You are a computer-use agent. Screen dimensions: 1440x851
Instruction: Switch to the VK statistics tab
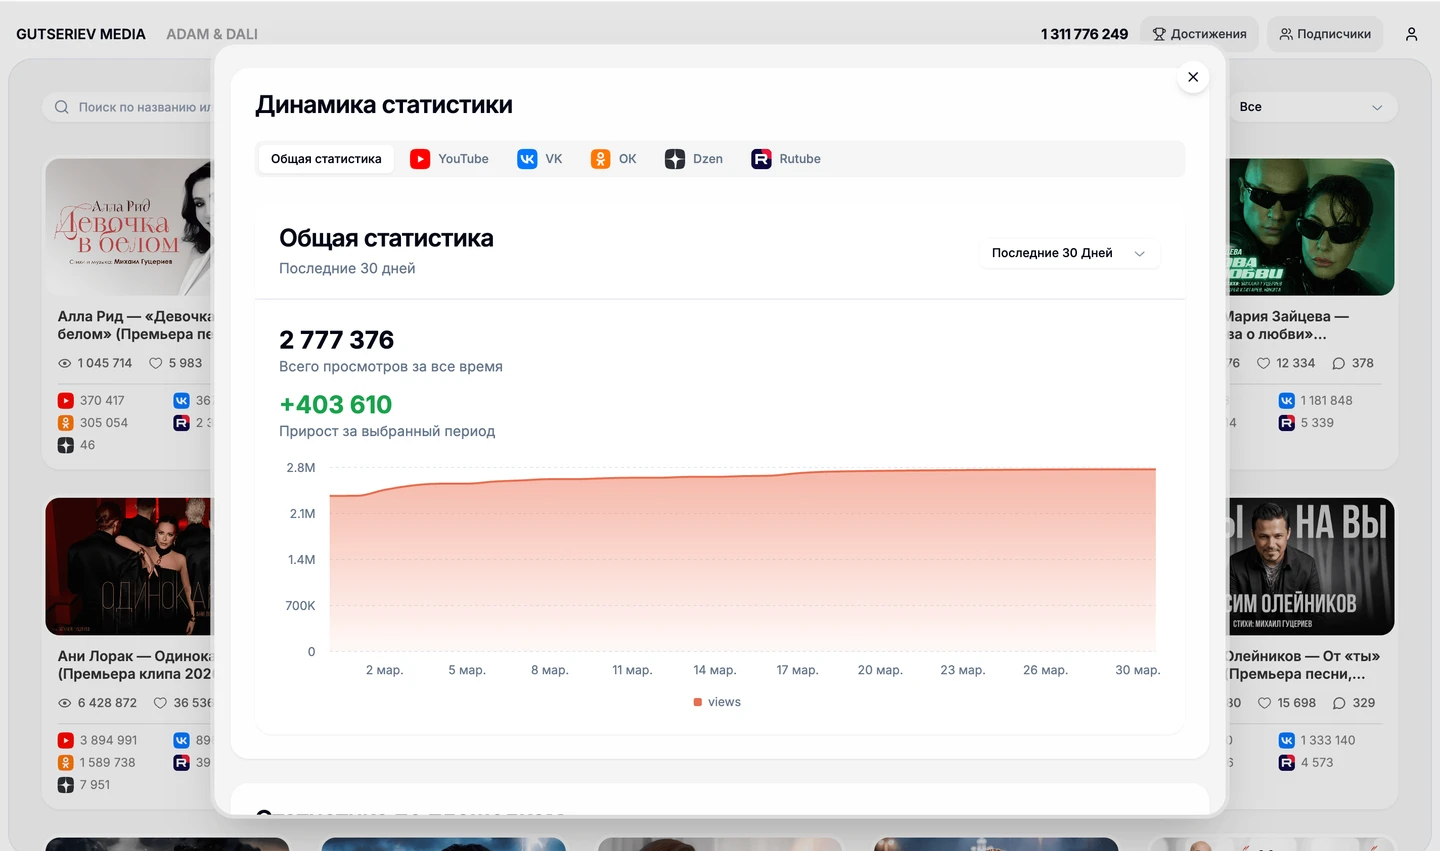pyautogui.click(x=540, y=159)
